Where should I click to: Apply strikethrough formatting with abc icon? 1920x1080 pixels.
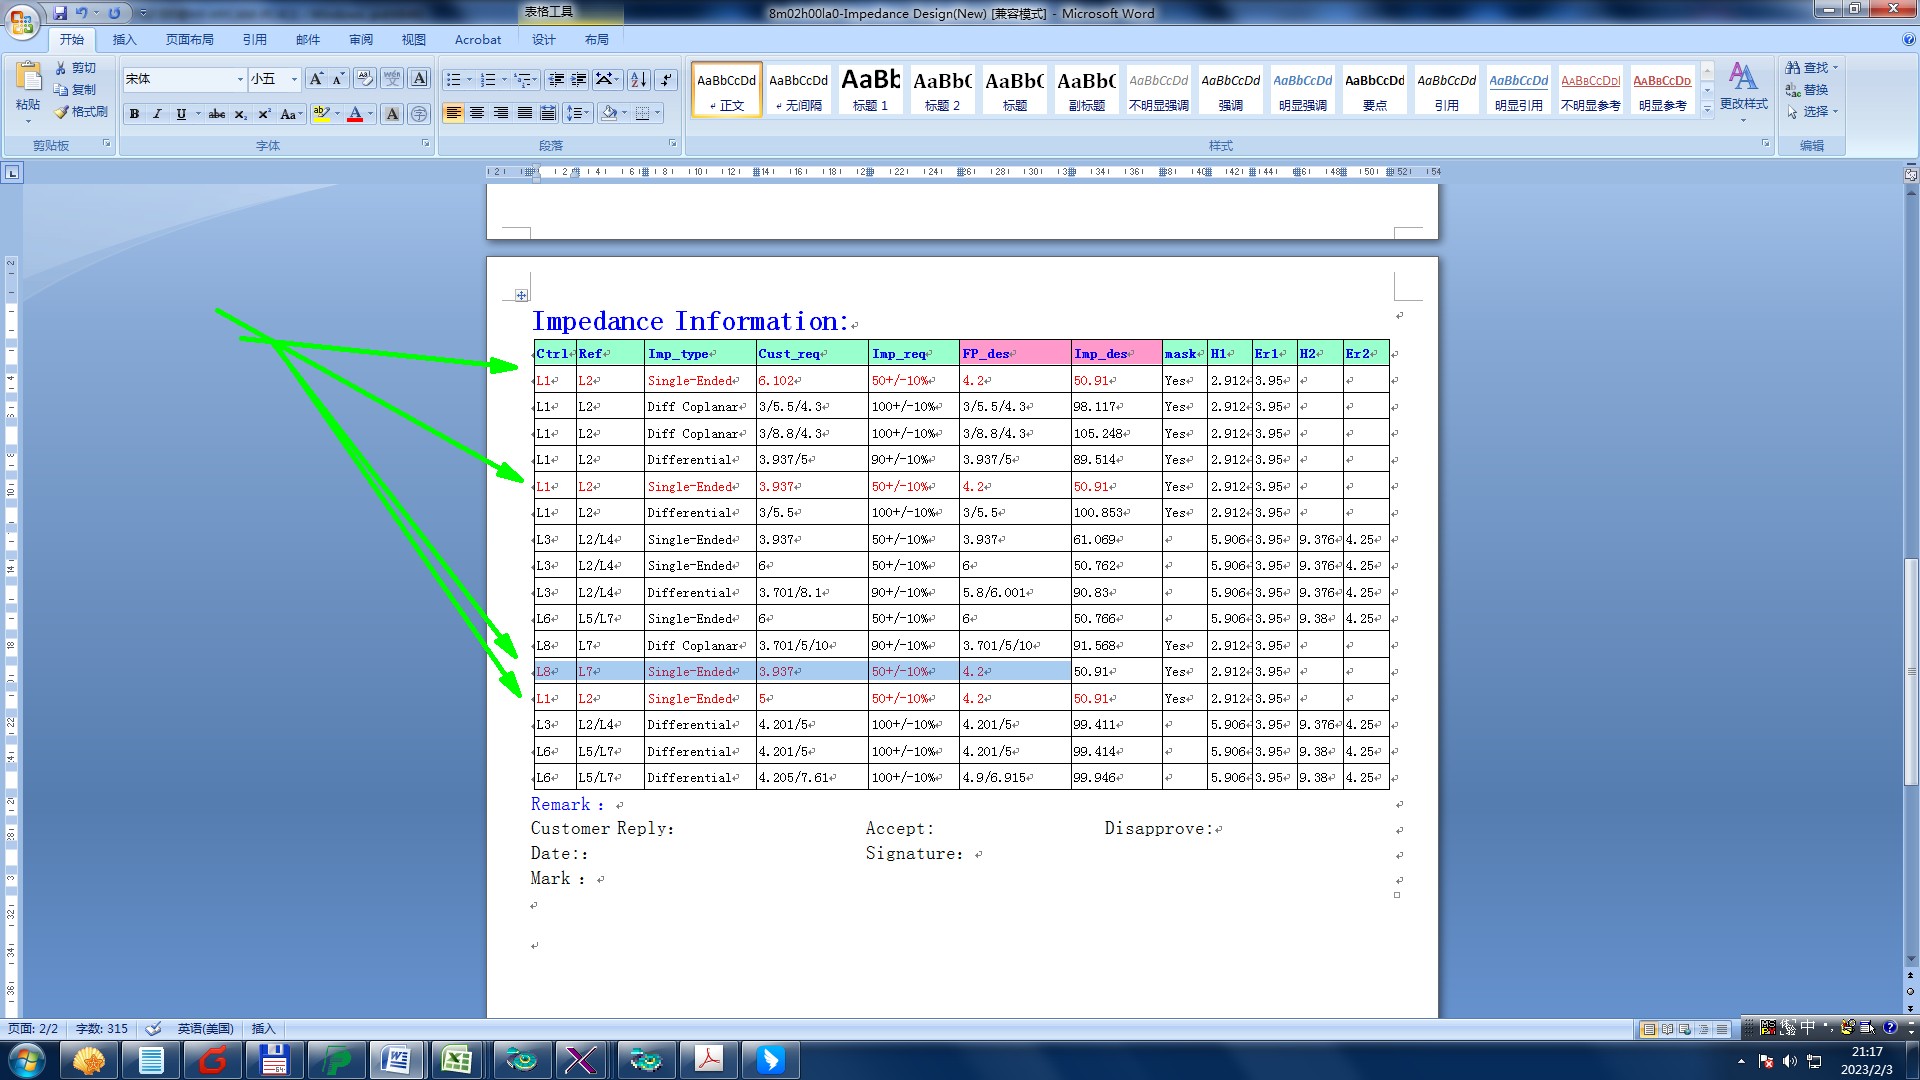click(216, 114)
